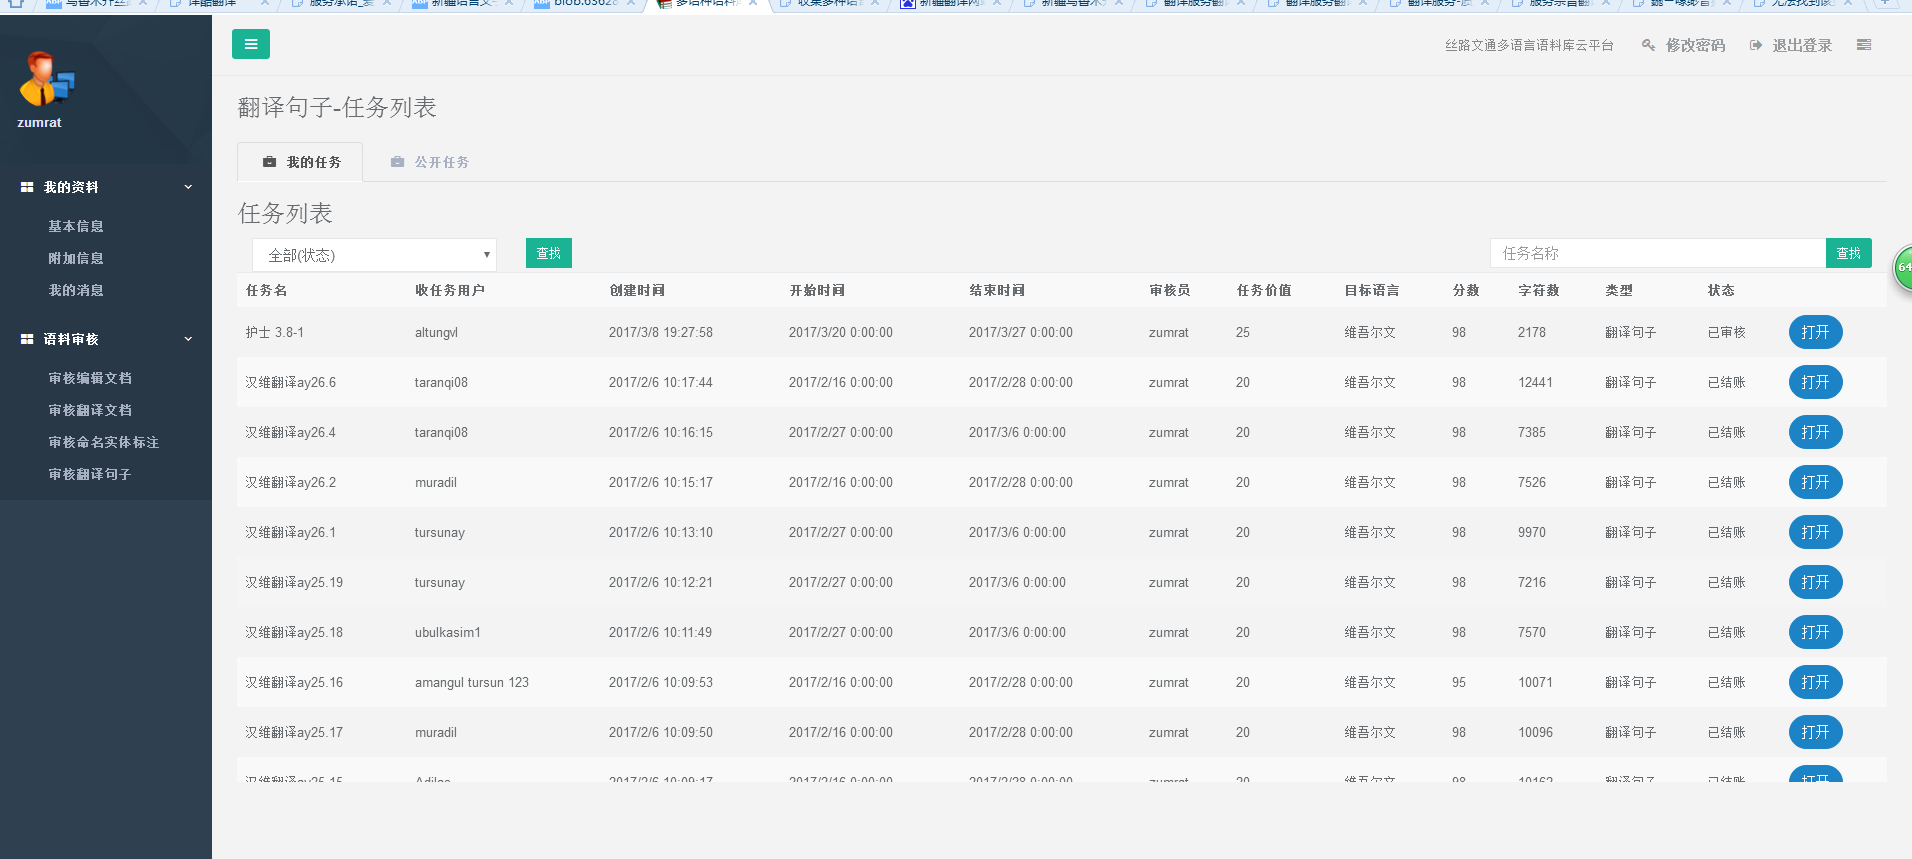Image resolution: width=1912 pixels, height=859 pixels.
Task: Click the briefcase icon on 我的任务 tab
Action: point(269,162)
